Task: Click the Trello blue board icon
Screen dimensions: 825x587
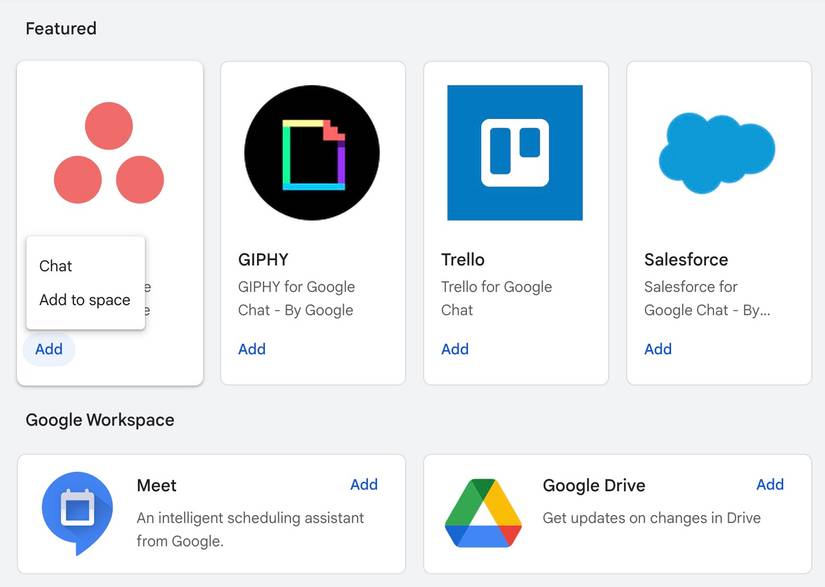Action: tap(516, 152)
